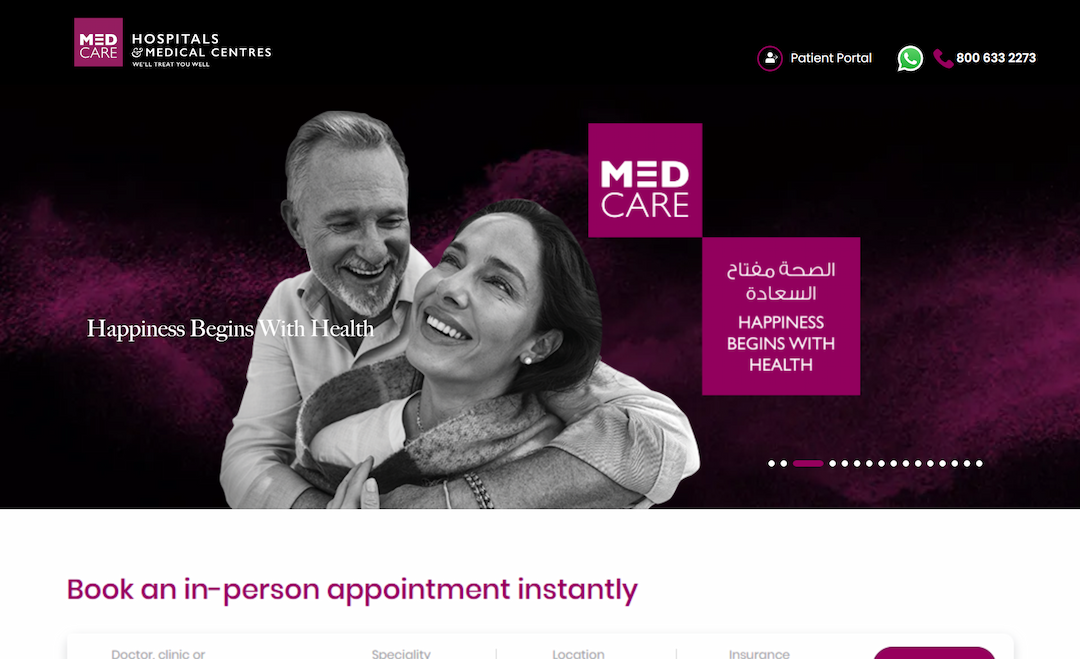
Task: Call 800 633 2273 phone link
Action: [996, 59]
